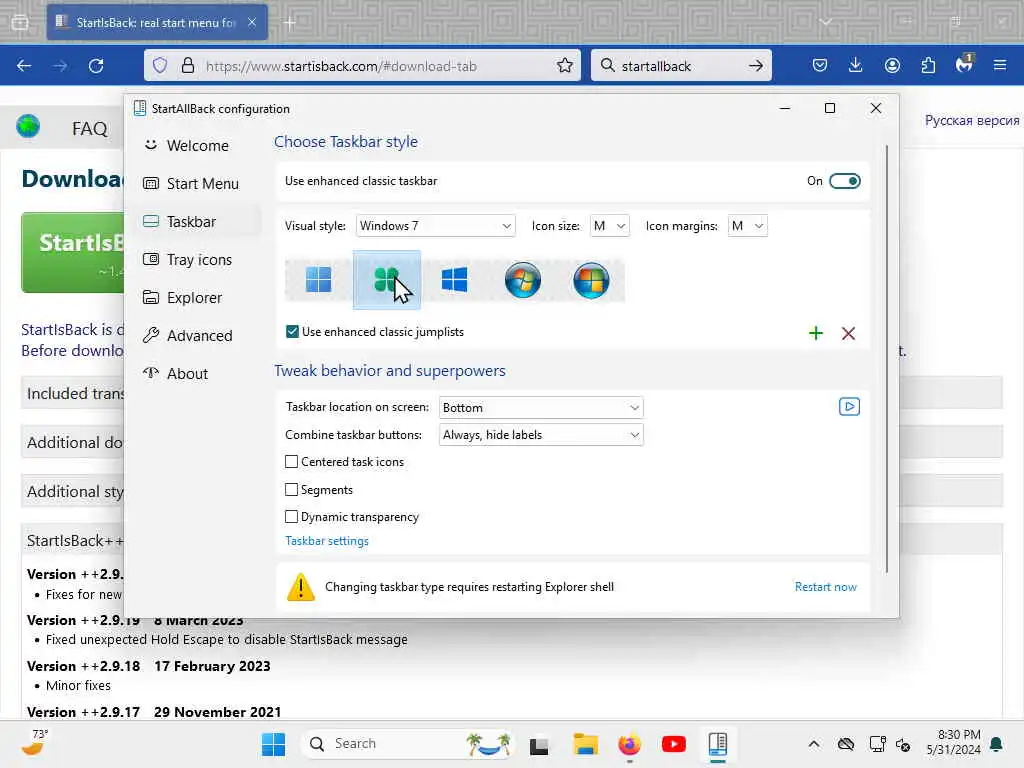1024x768 pixels.
Task: Open Windows Start button on the taskbar
Action: (x=273, y=744)
